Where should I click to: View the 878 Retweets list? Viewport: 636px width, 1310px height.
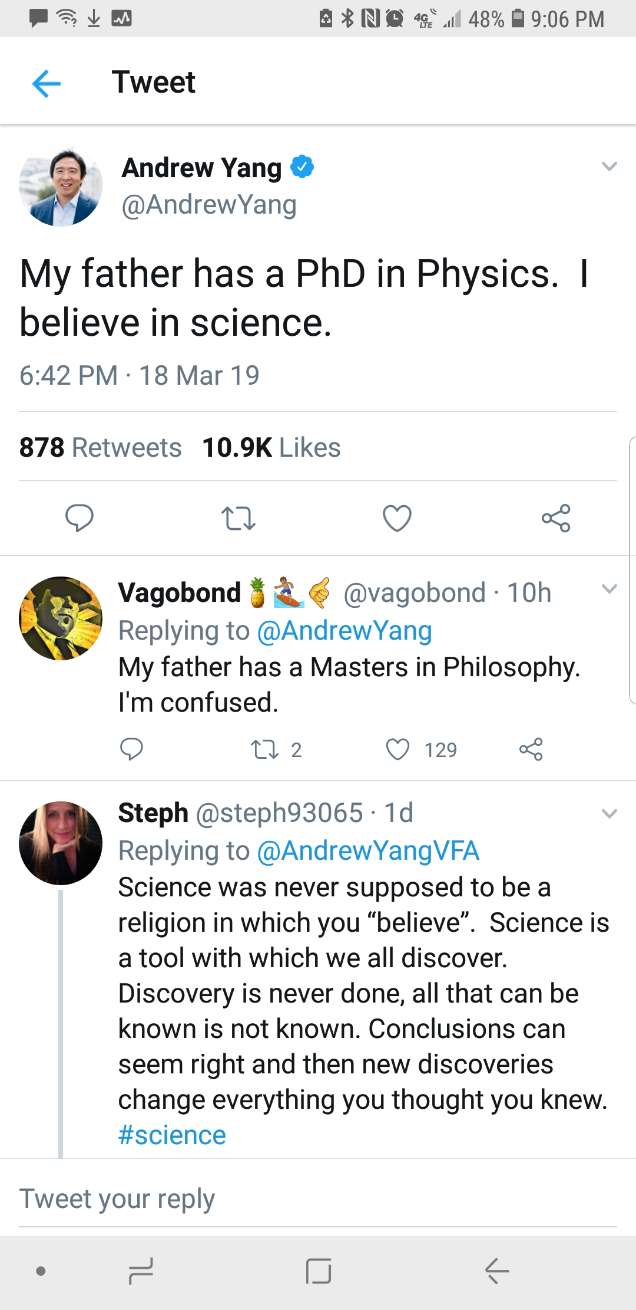[x=101, y=448]
